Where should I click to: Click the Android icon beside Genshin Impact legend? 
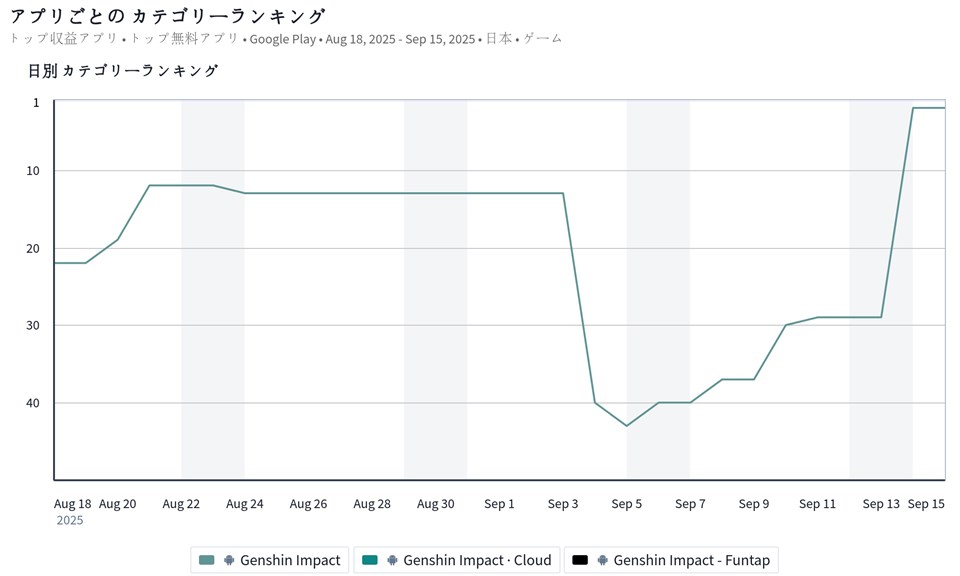(229, 560)
